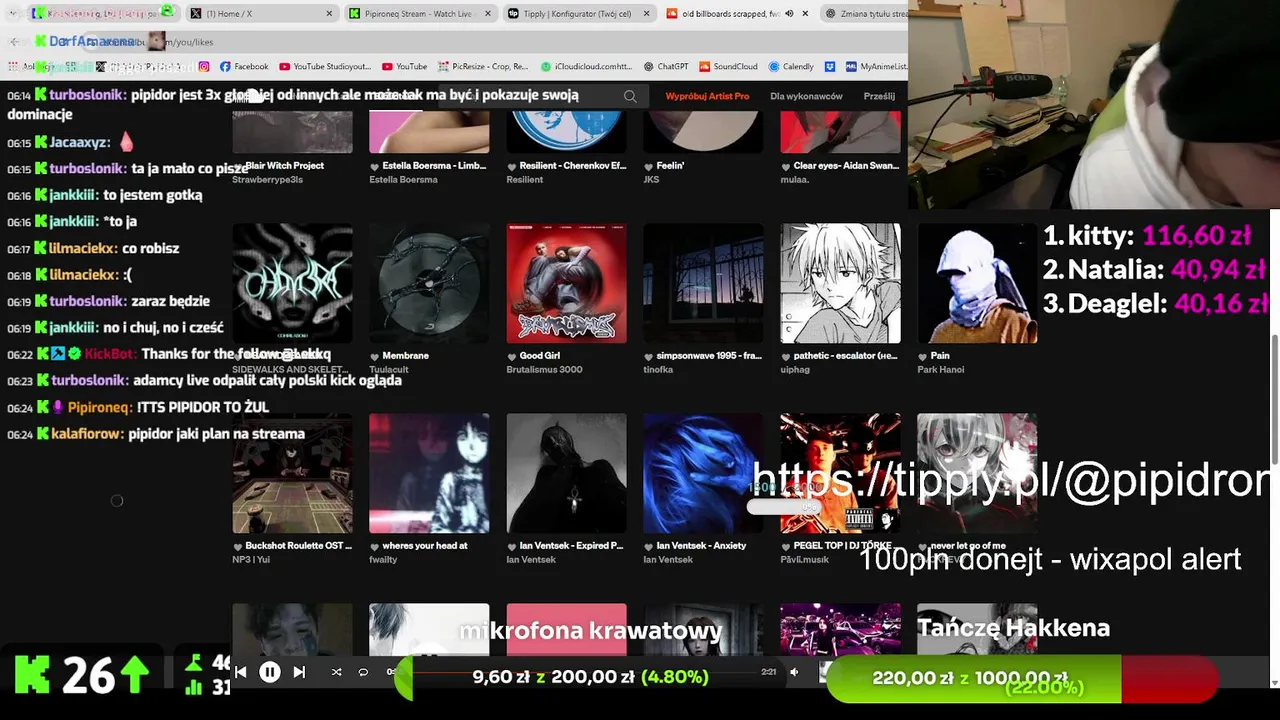
Task: Open the SoundCloud search magnifier icon
Action: [630, 96]
